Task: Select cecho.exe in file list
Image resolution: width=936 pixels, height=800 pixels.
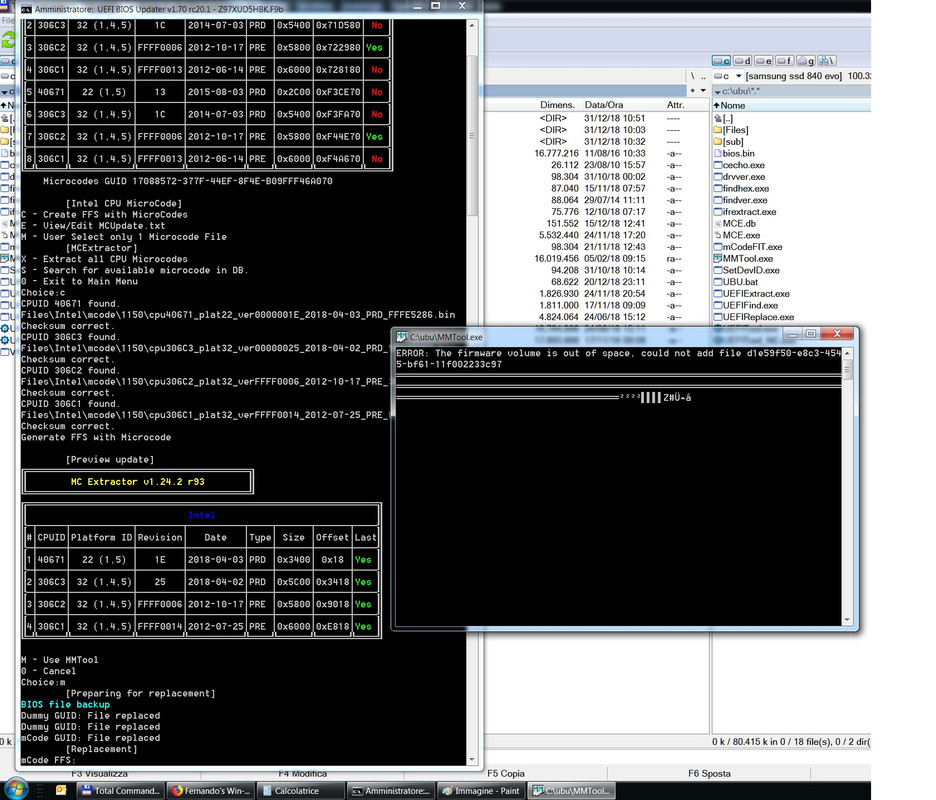Action: coord(739,165)
